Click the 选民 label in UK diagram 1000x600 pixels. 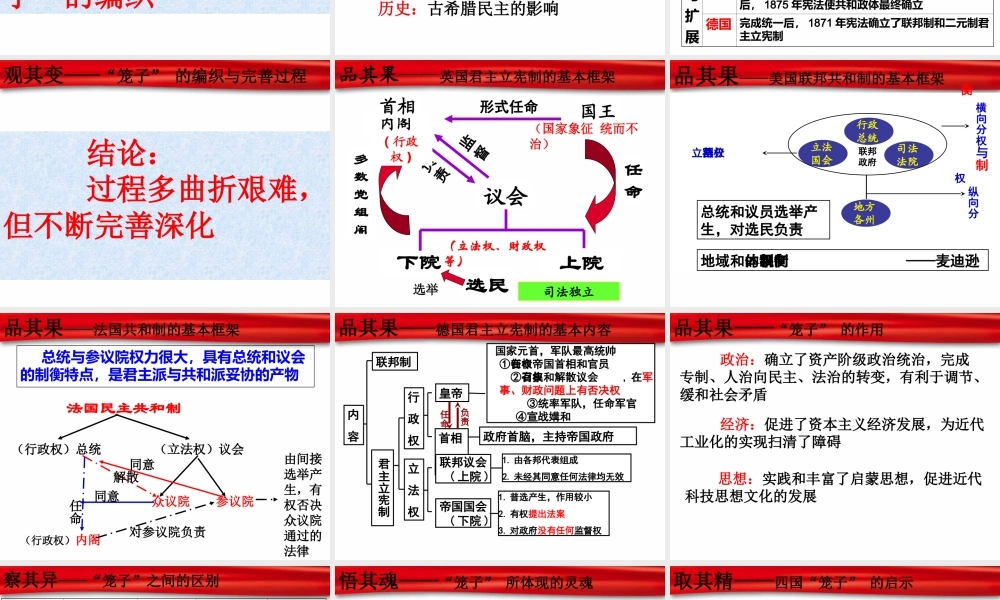[x=487, y=285]
